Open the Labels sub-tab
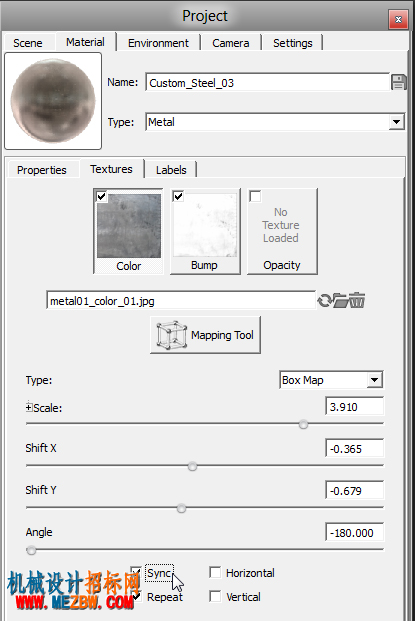 (171, 170)
